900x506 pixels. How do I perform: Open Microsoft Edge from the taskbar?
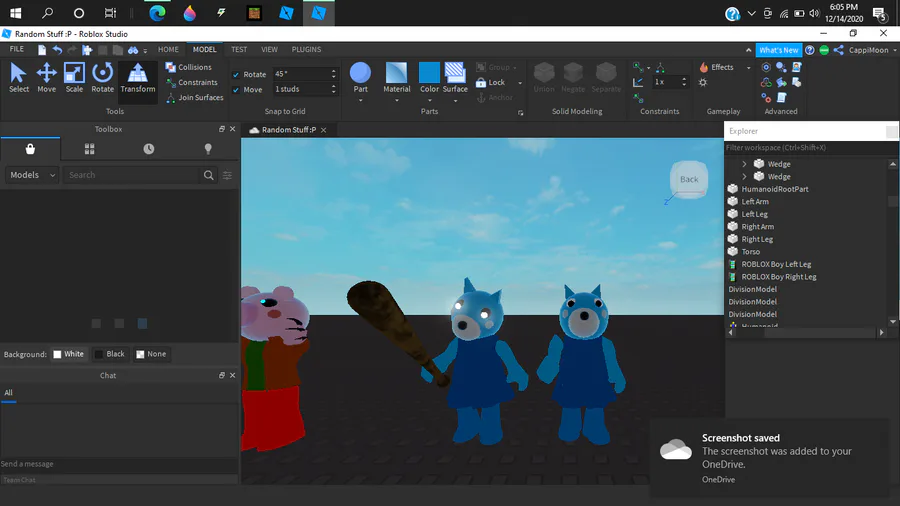(x=157, y=13)
